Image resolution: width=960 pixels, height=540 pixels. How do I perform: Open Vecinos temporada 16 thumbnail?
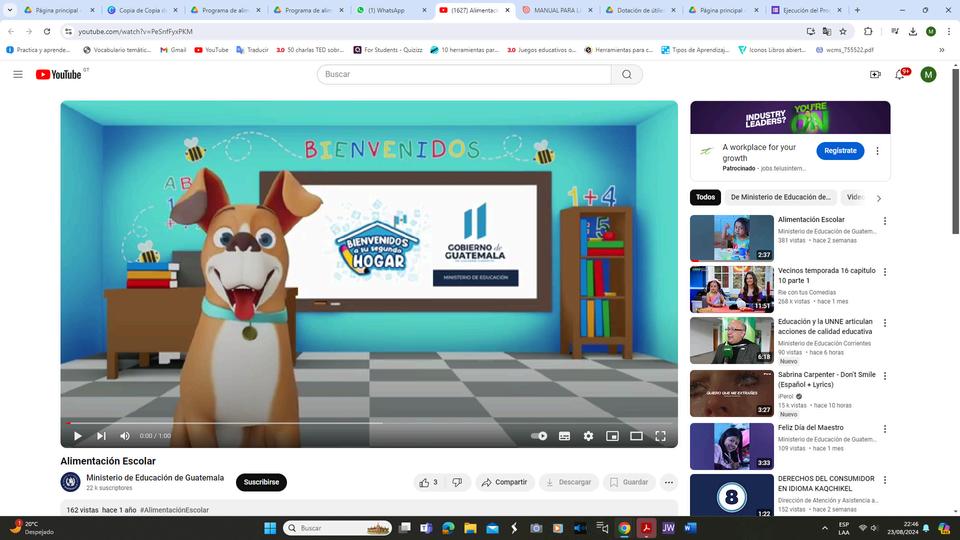(732, 289)
